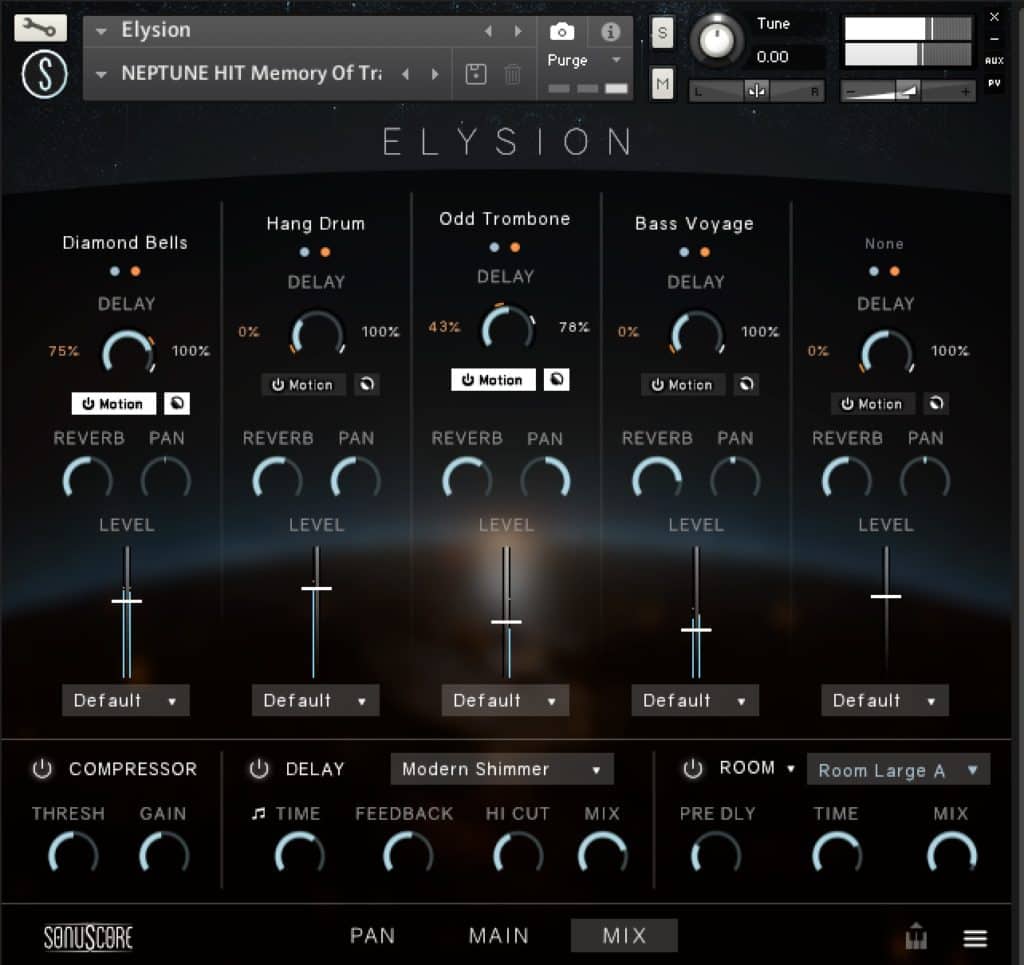Click the Diamond Bells motion randomize icon
This screenshot has width=1024, height=965.
(177, 403)
